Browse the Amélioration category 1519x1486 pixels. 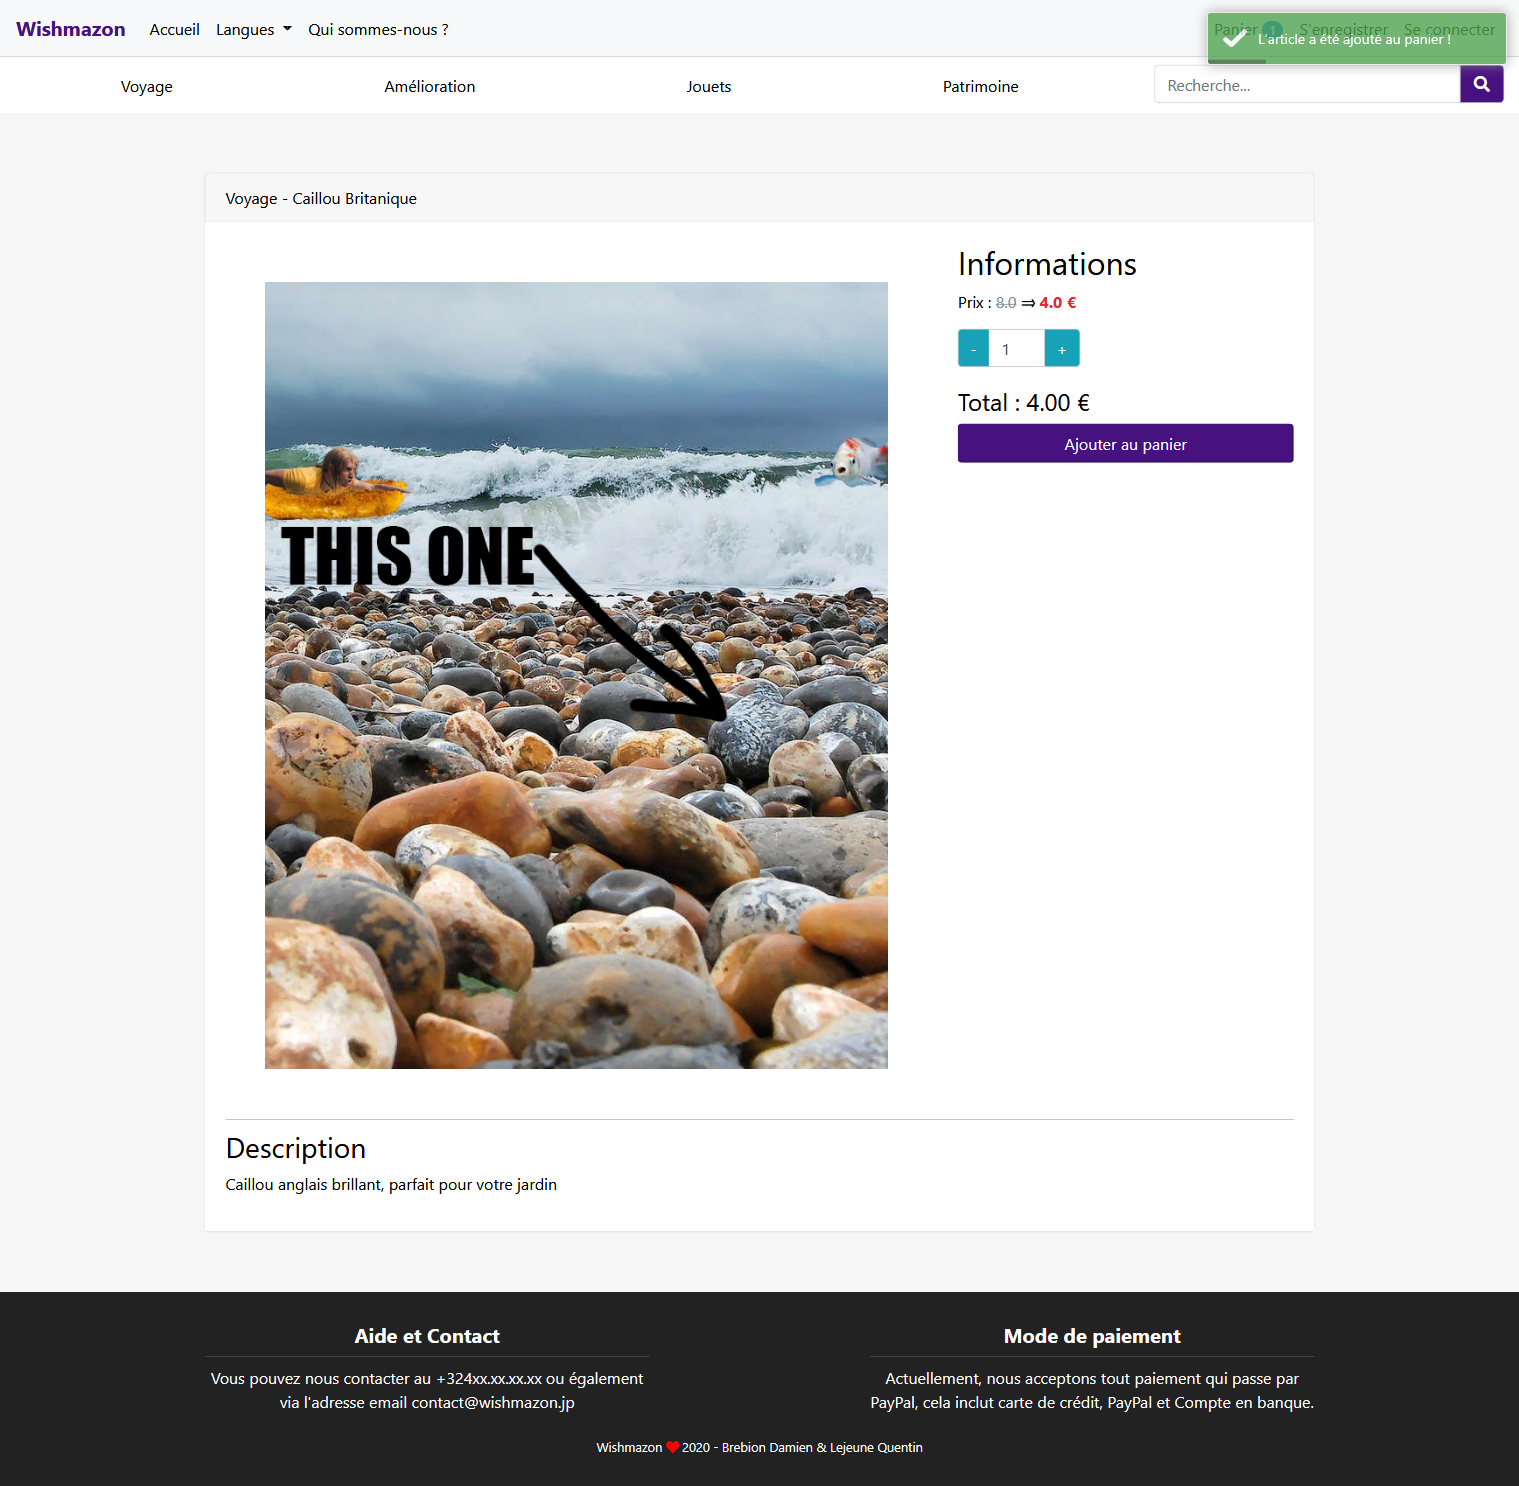pos(430,87)
